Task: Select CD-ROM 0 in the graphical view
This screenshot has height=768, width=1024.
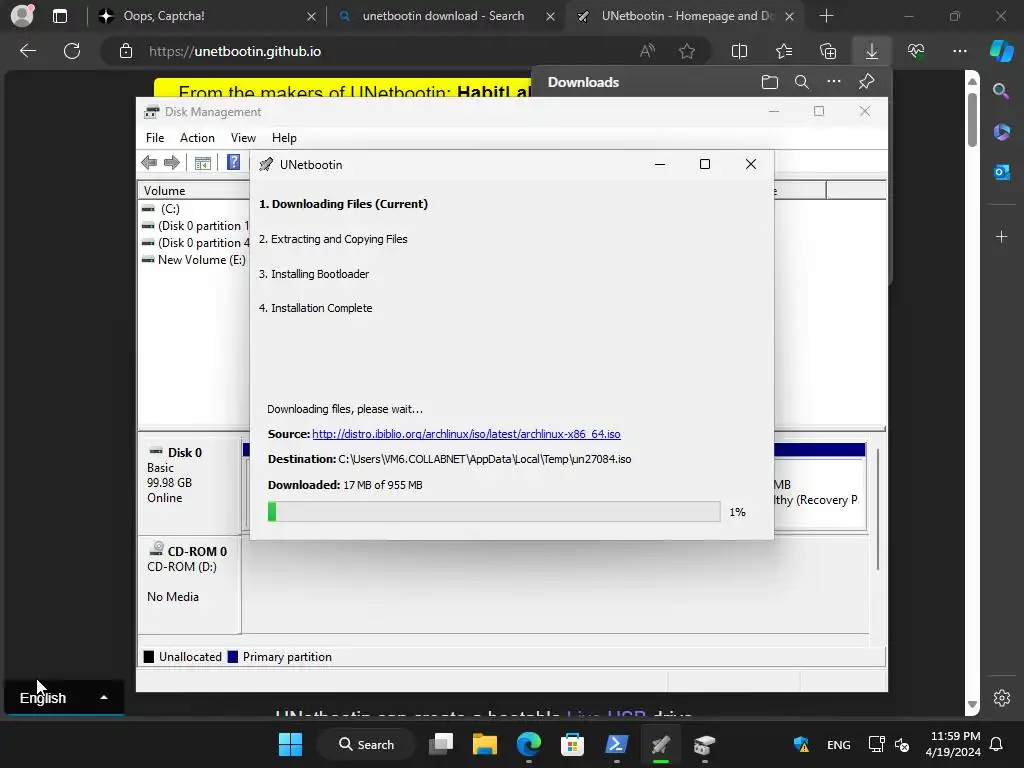Action: pyautogui.click(x=189, y=584)
